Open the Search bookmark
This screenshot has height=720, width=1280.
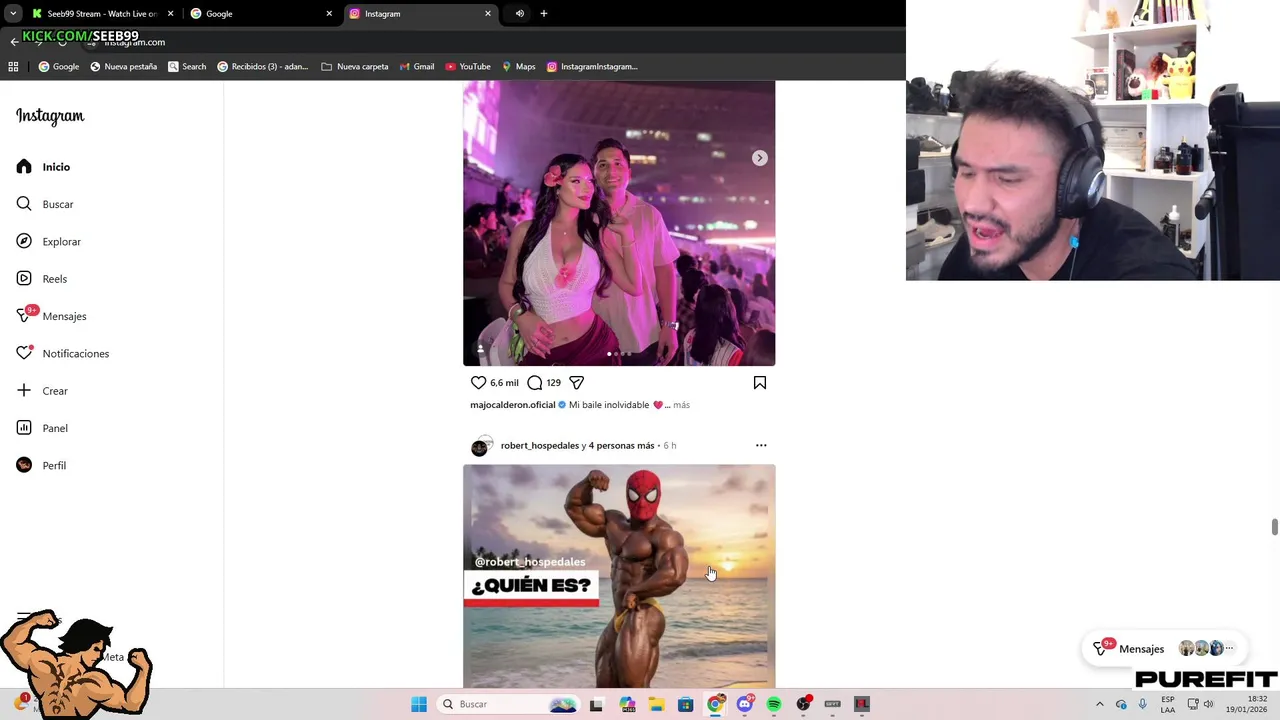tap(187, 66)
